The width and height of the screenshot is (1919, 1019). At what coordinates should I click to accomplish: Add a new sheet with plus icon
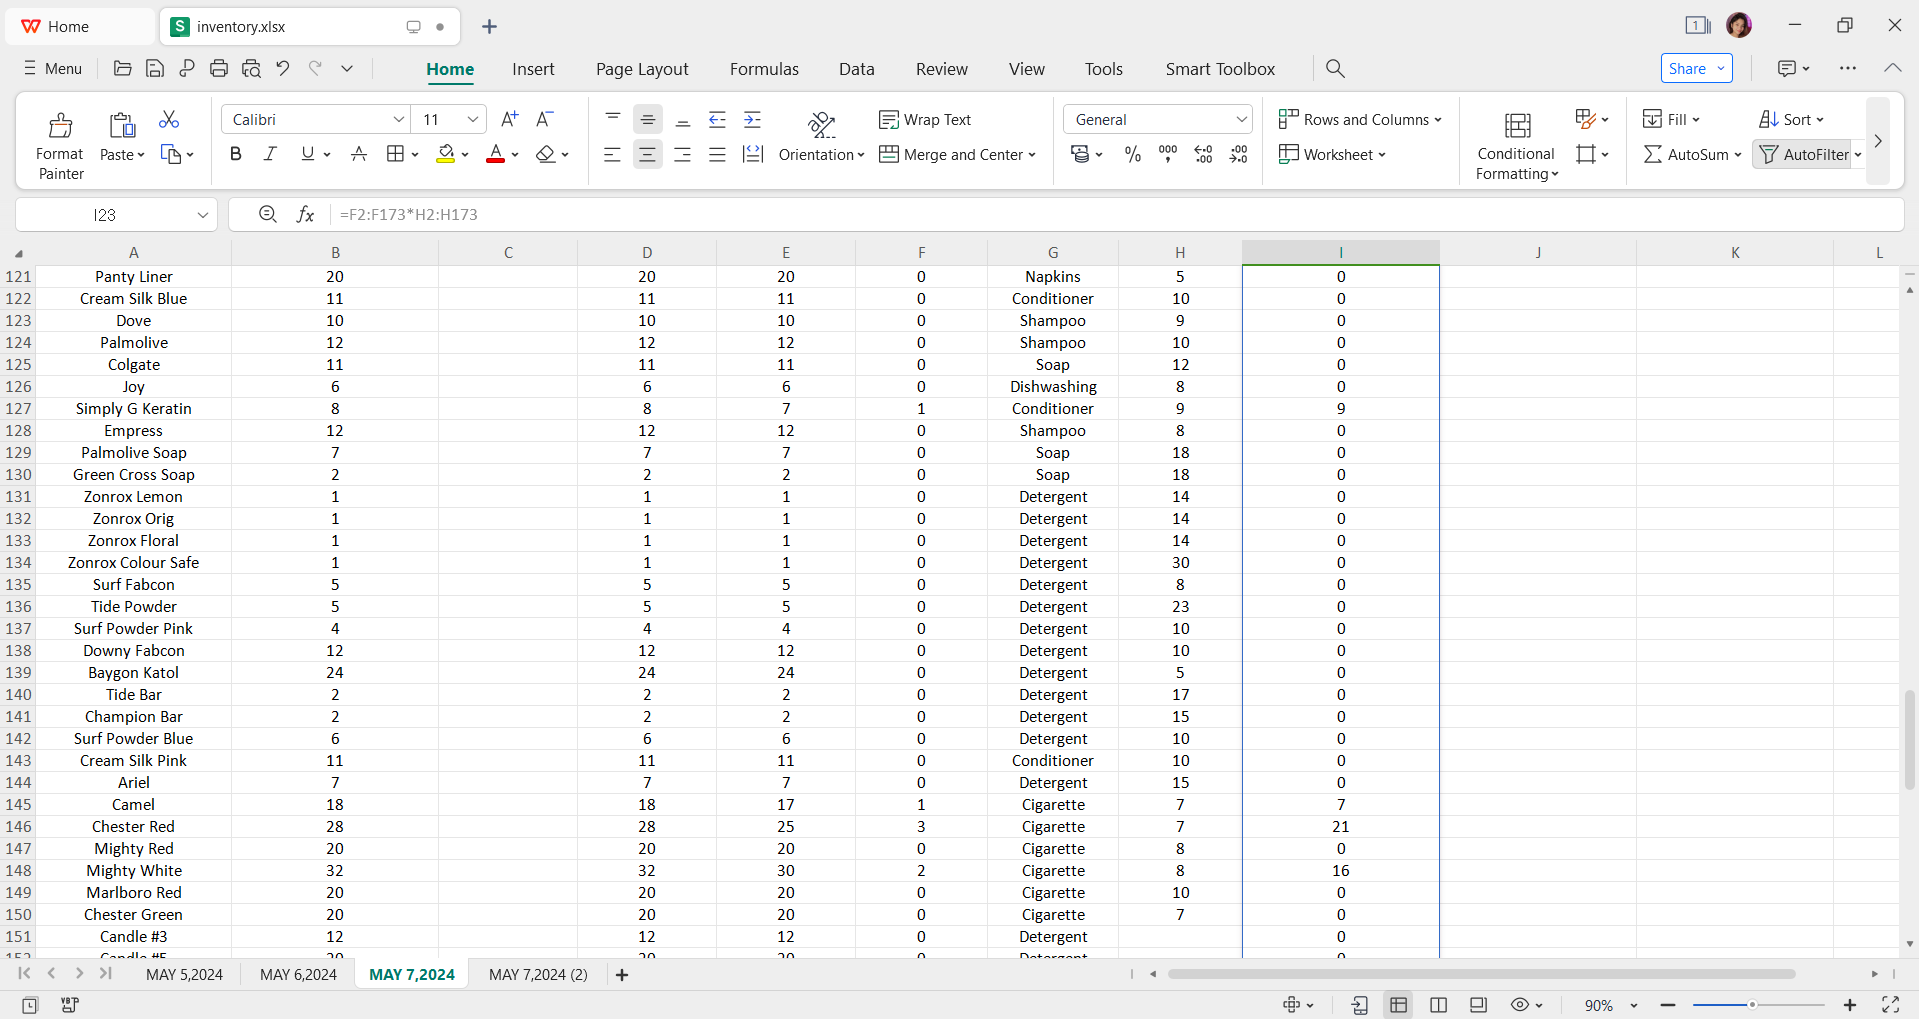point(622,974)
